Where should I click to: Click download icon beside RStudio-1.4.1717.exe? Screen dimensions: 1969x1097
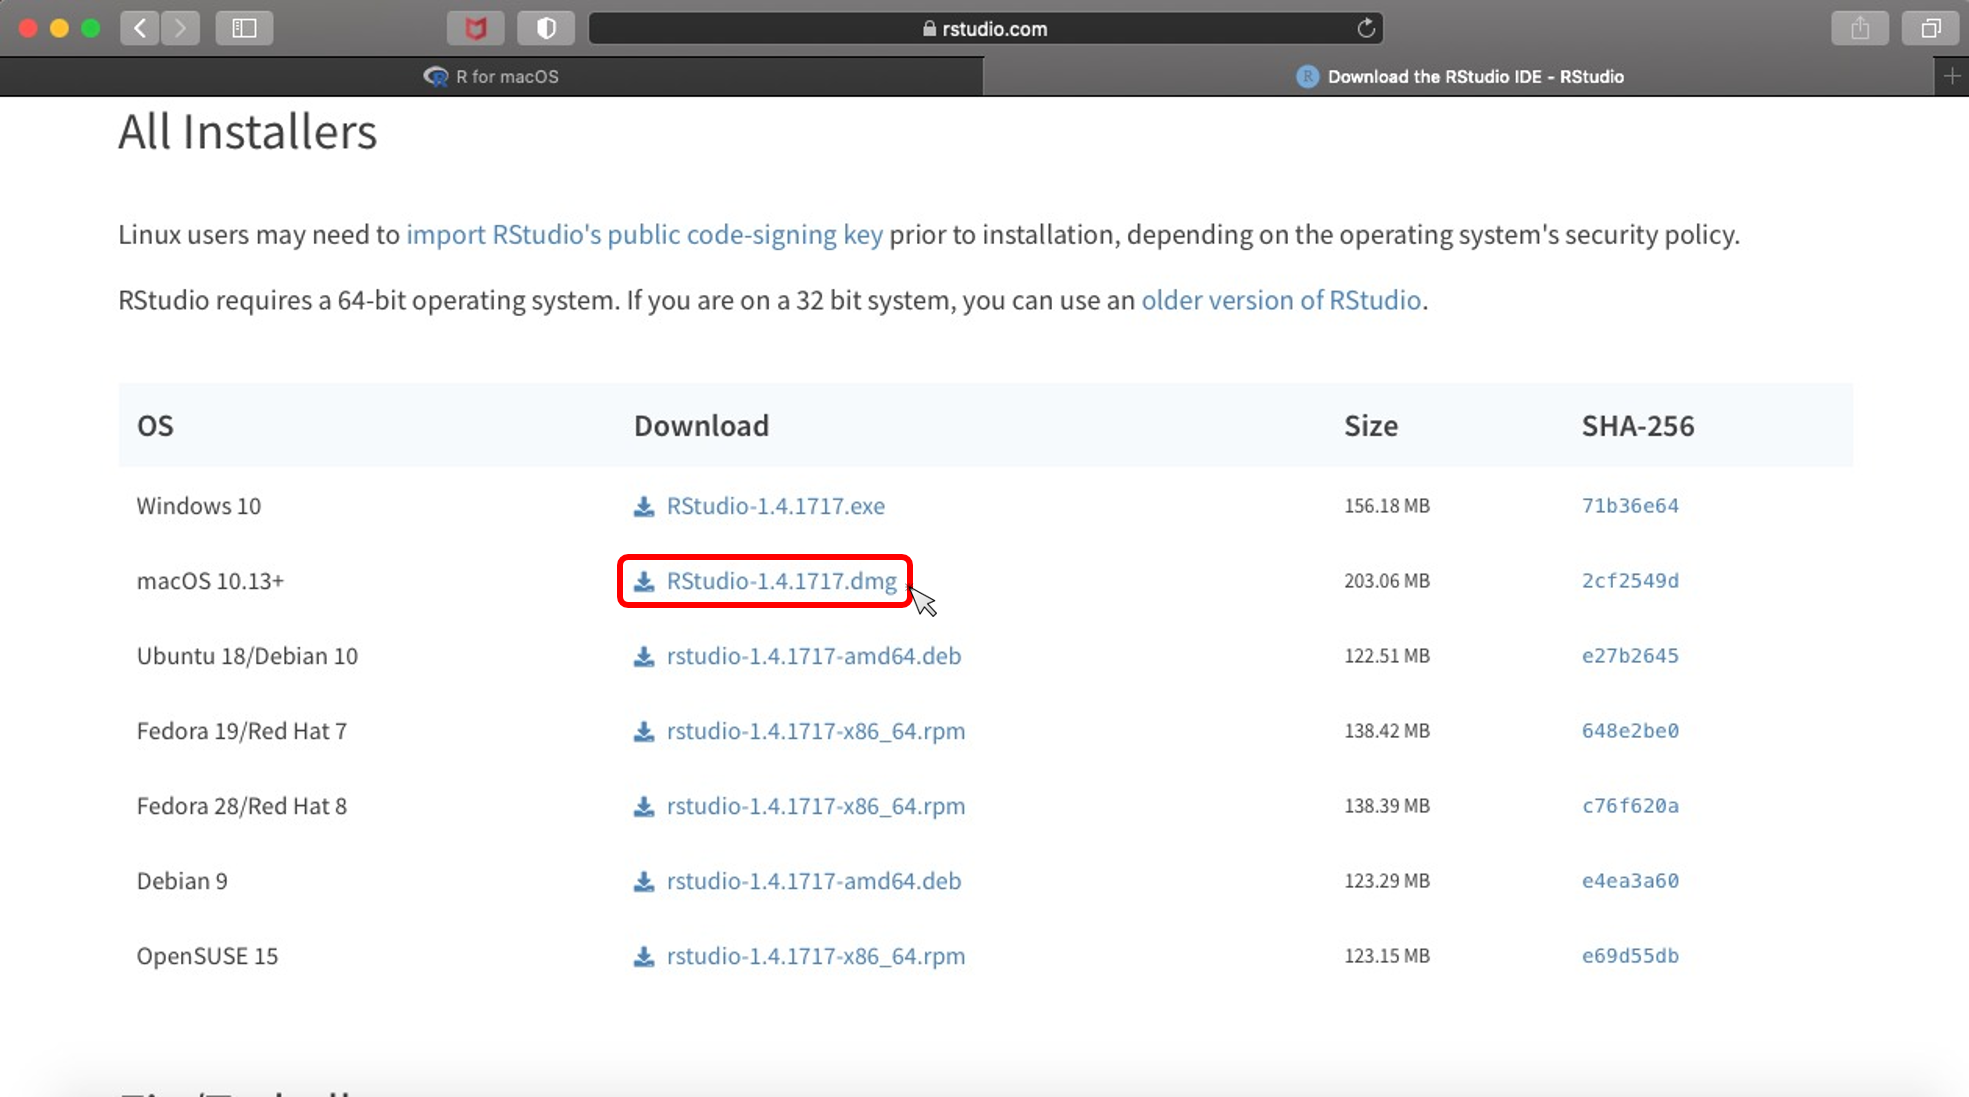[644, 506]
